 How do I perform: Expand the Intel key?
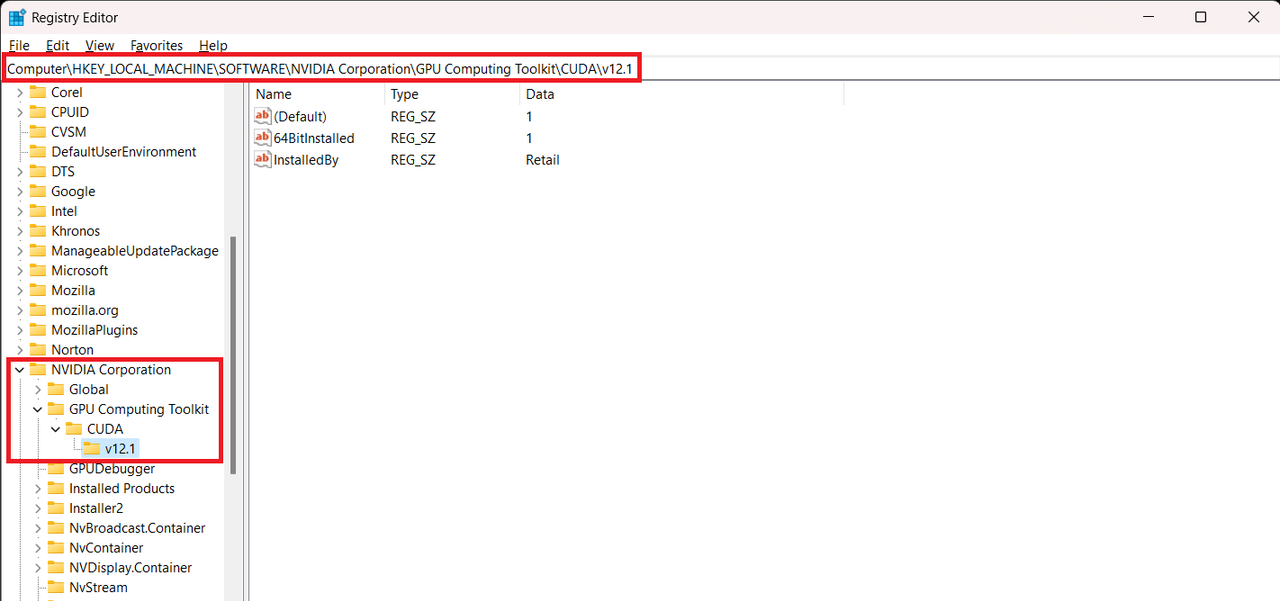point(20,211)
